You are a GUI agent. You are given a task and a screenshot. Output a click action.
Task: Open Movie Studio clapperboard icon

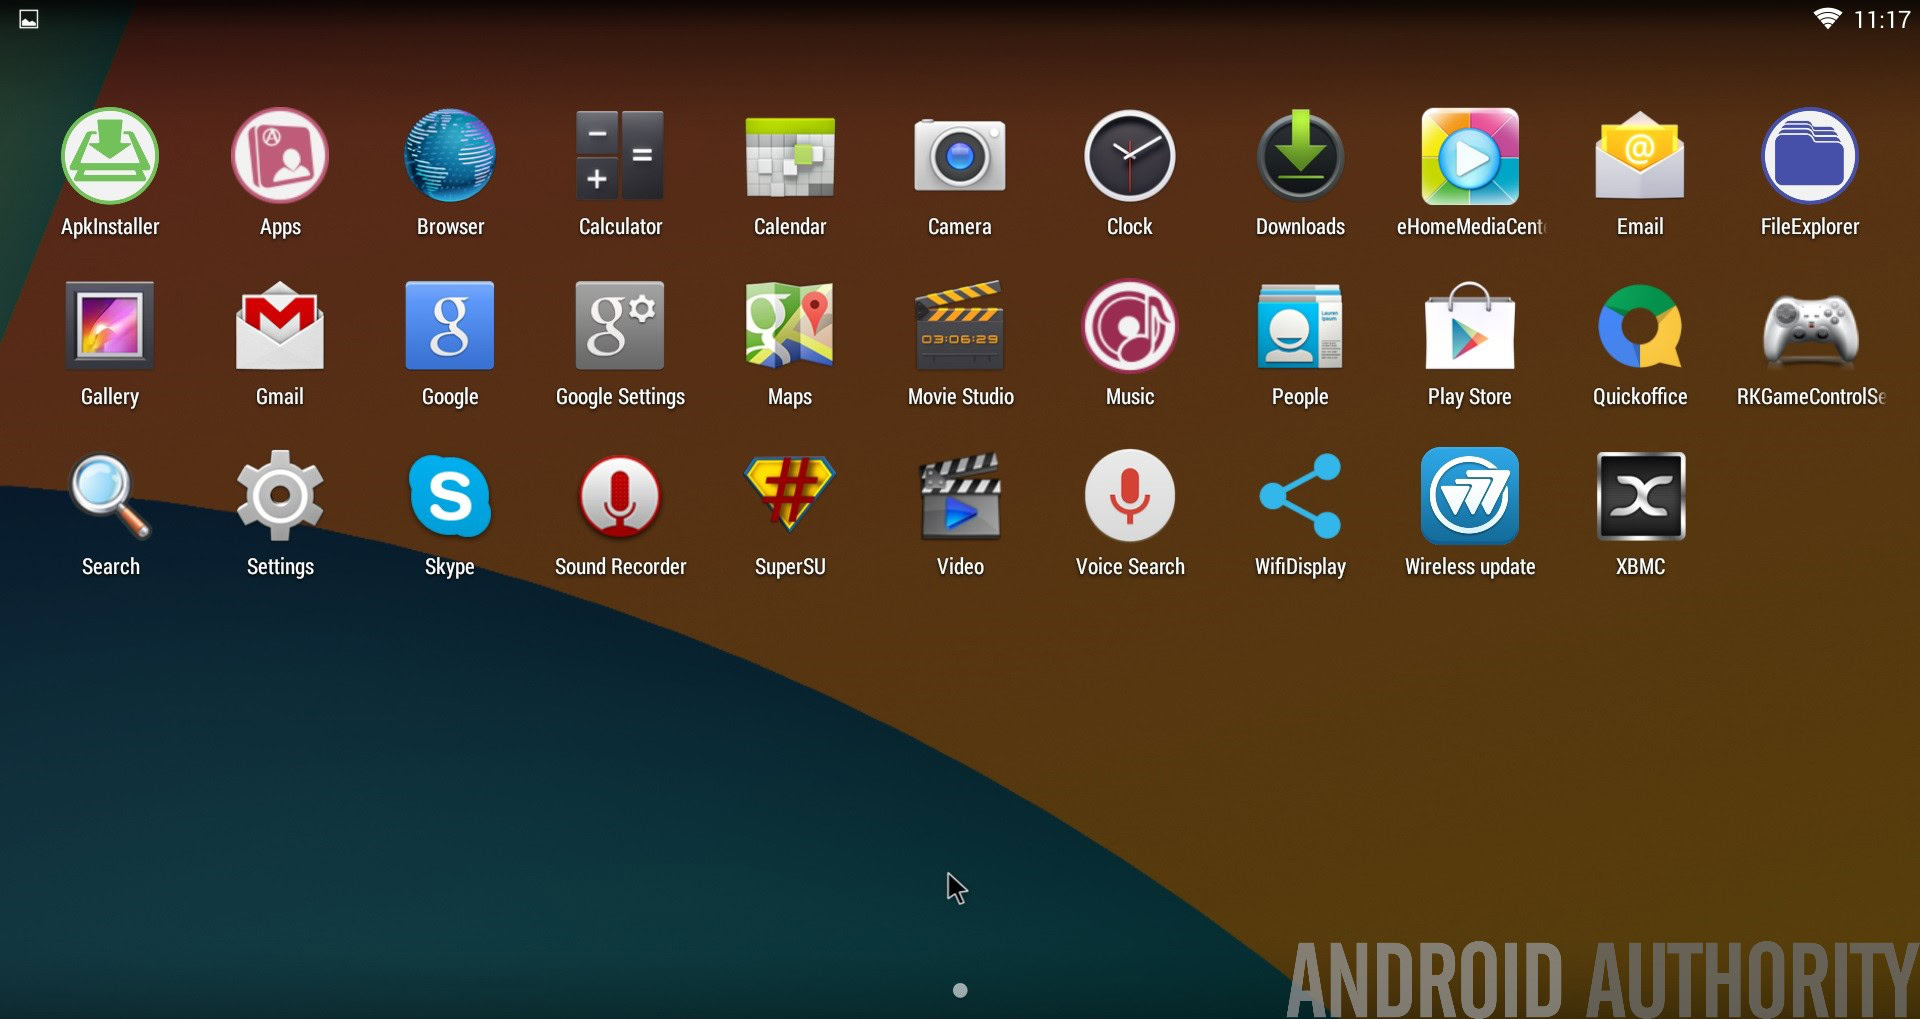click(960, 326)
